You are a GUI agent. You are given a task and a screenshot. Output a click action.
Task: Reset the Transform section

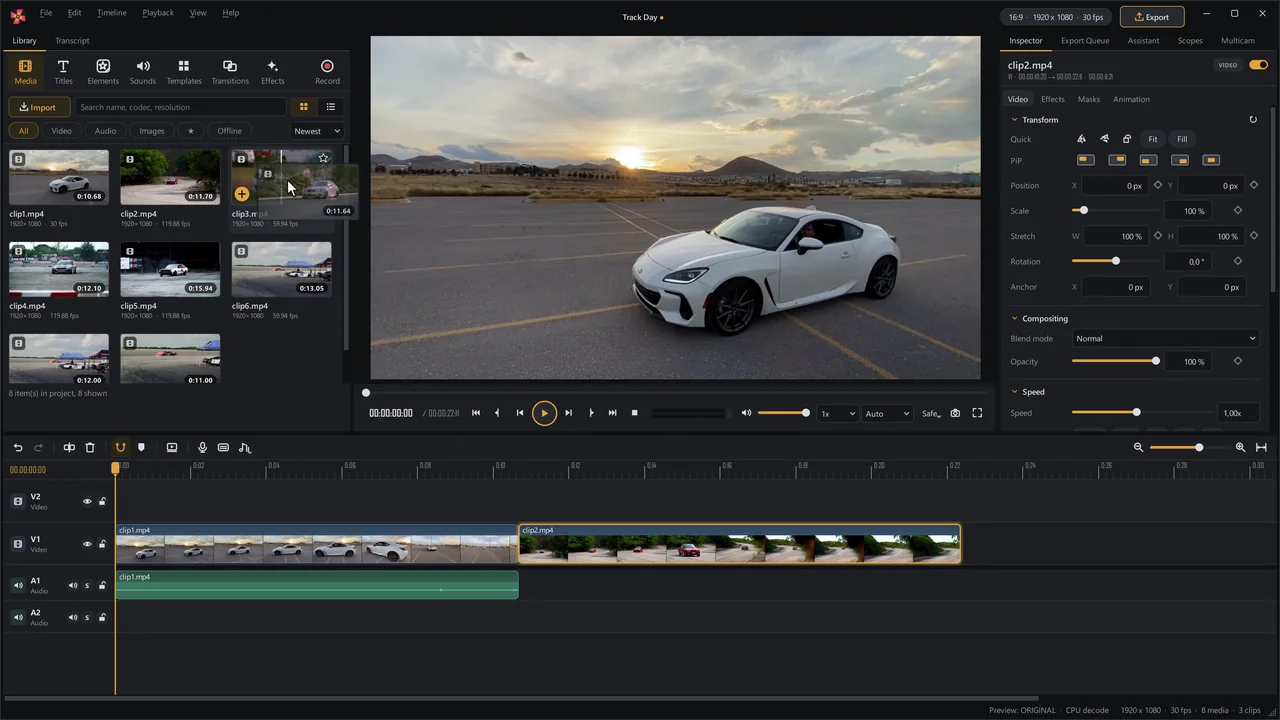[x=1253, y=120]
